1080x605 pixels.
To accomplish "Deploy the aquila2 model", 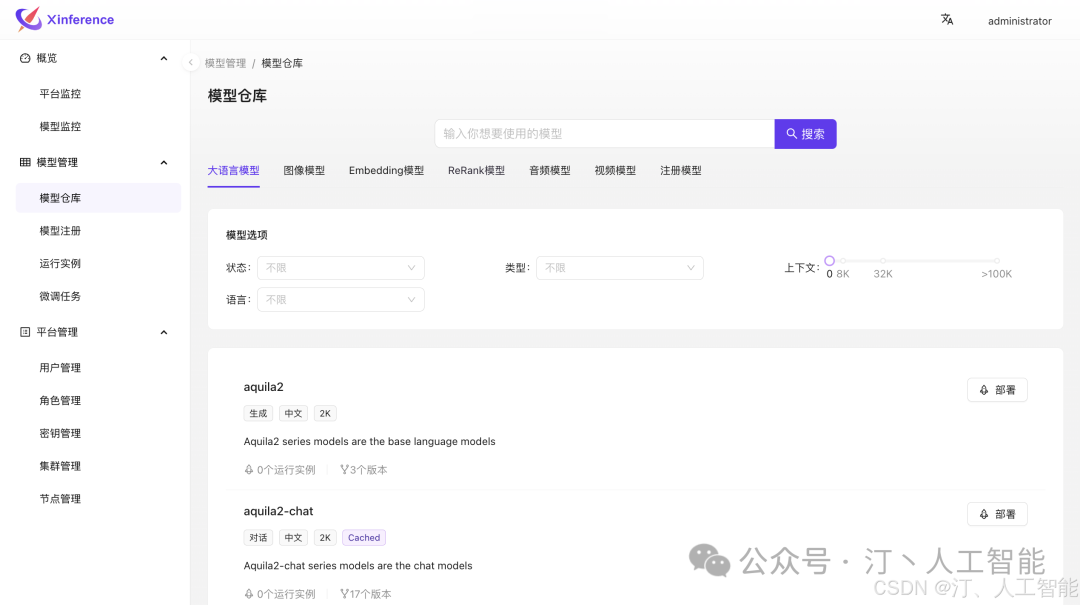I will (x=996, y=390).
